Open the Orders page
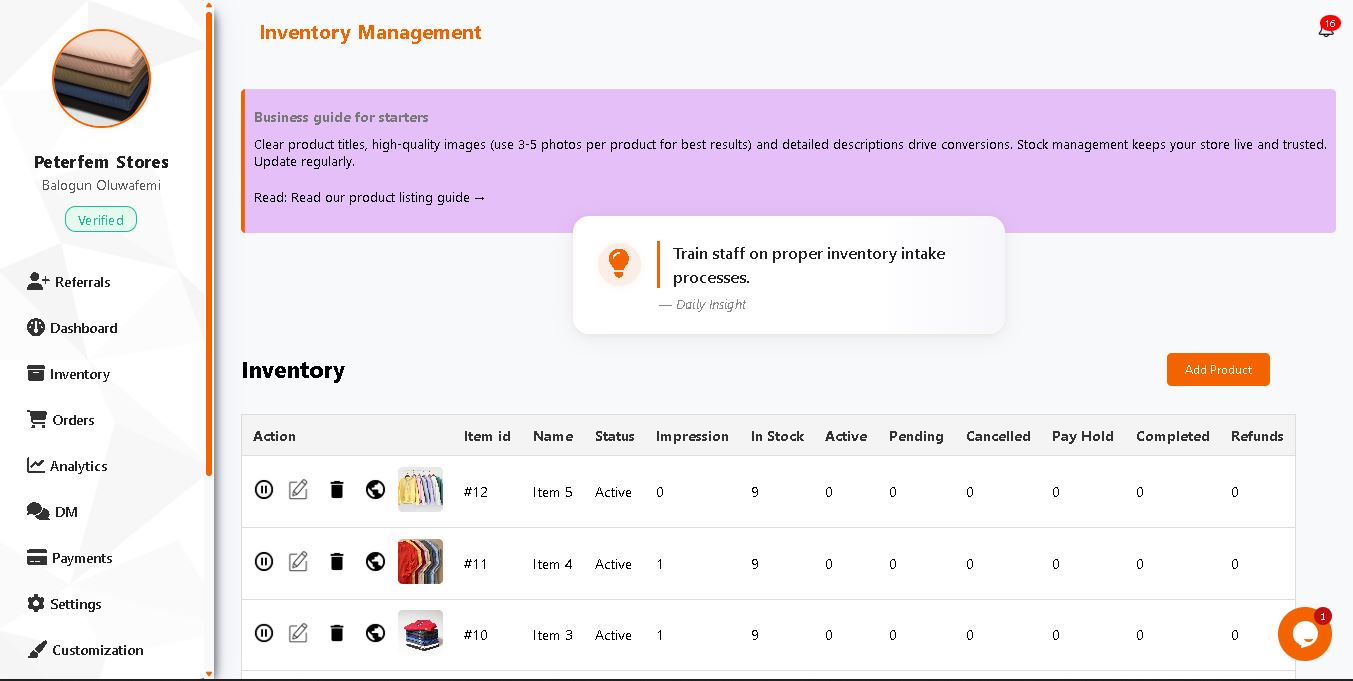1353x681 pixels. (71, 420)
